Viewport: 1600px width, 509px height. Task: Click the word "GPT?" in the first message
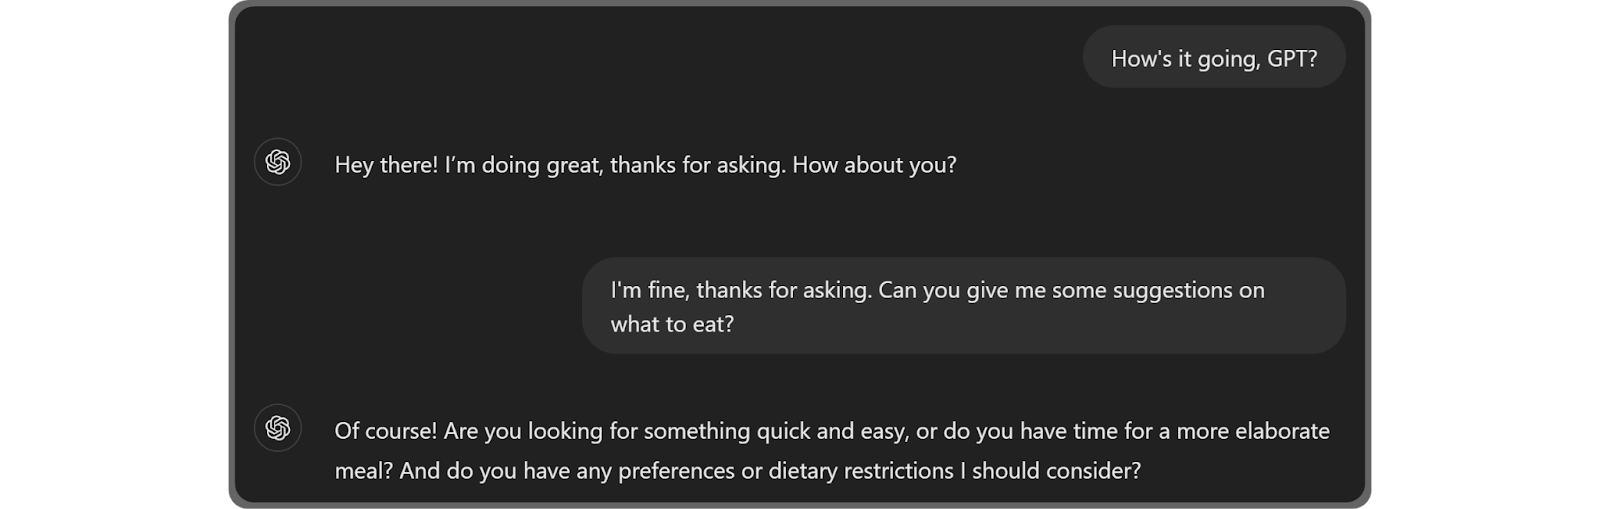pos(1292,59)
